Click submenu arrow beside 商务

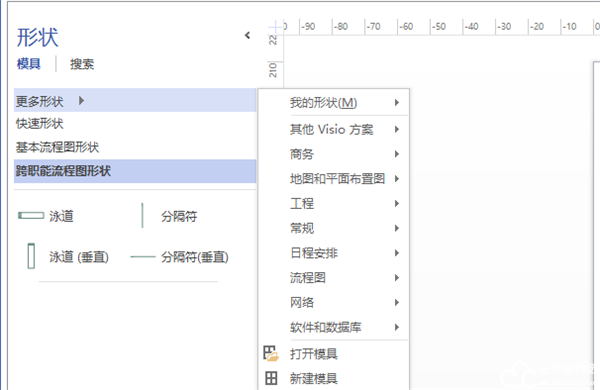[397, 154]
